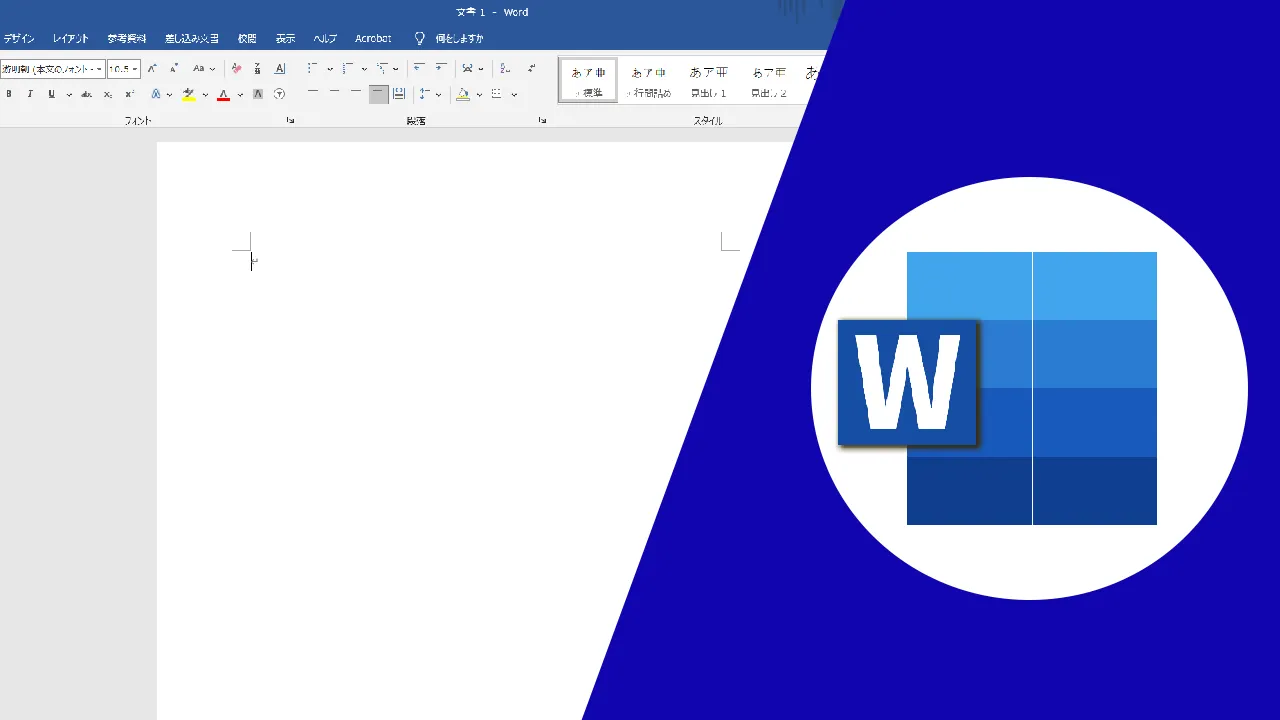Viewport: 1280px width, 720px height.
Task: Click the subscript button
Action: pyautogui.click(x=108, y=94)
